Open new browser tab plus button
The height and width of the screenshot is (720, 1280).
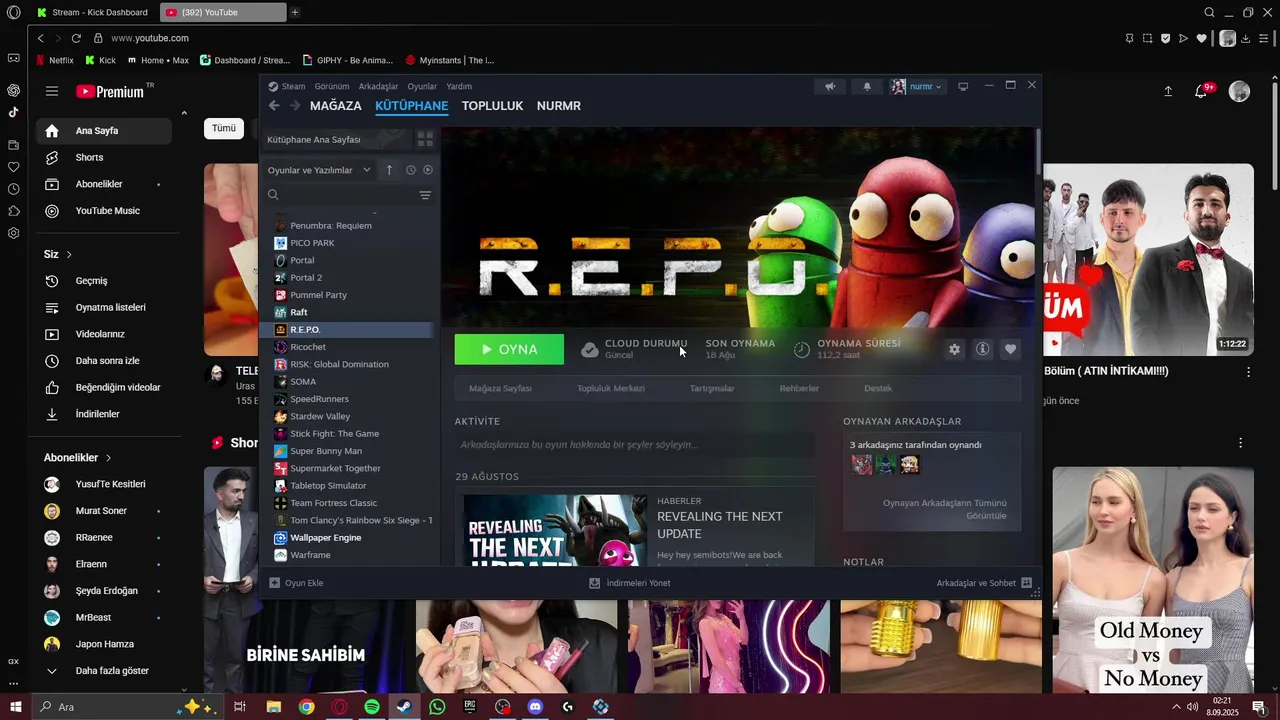point(295,12)
